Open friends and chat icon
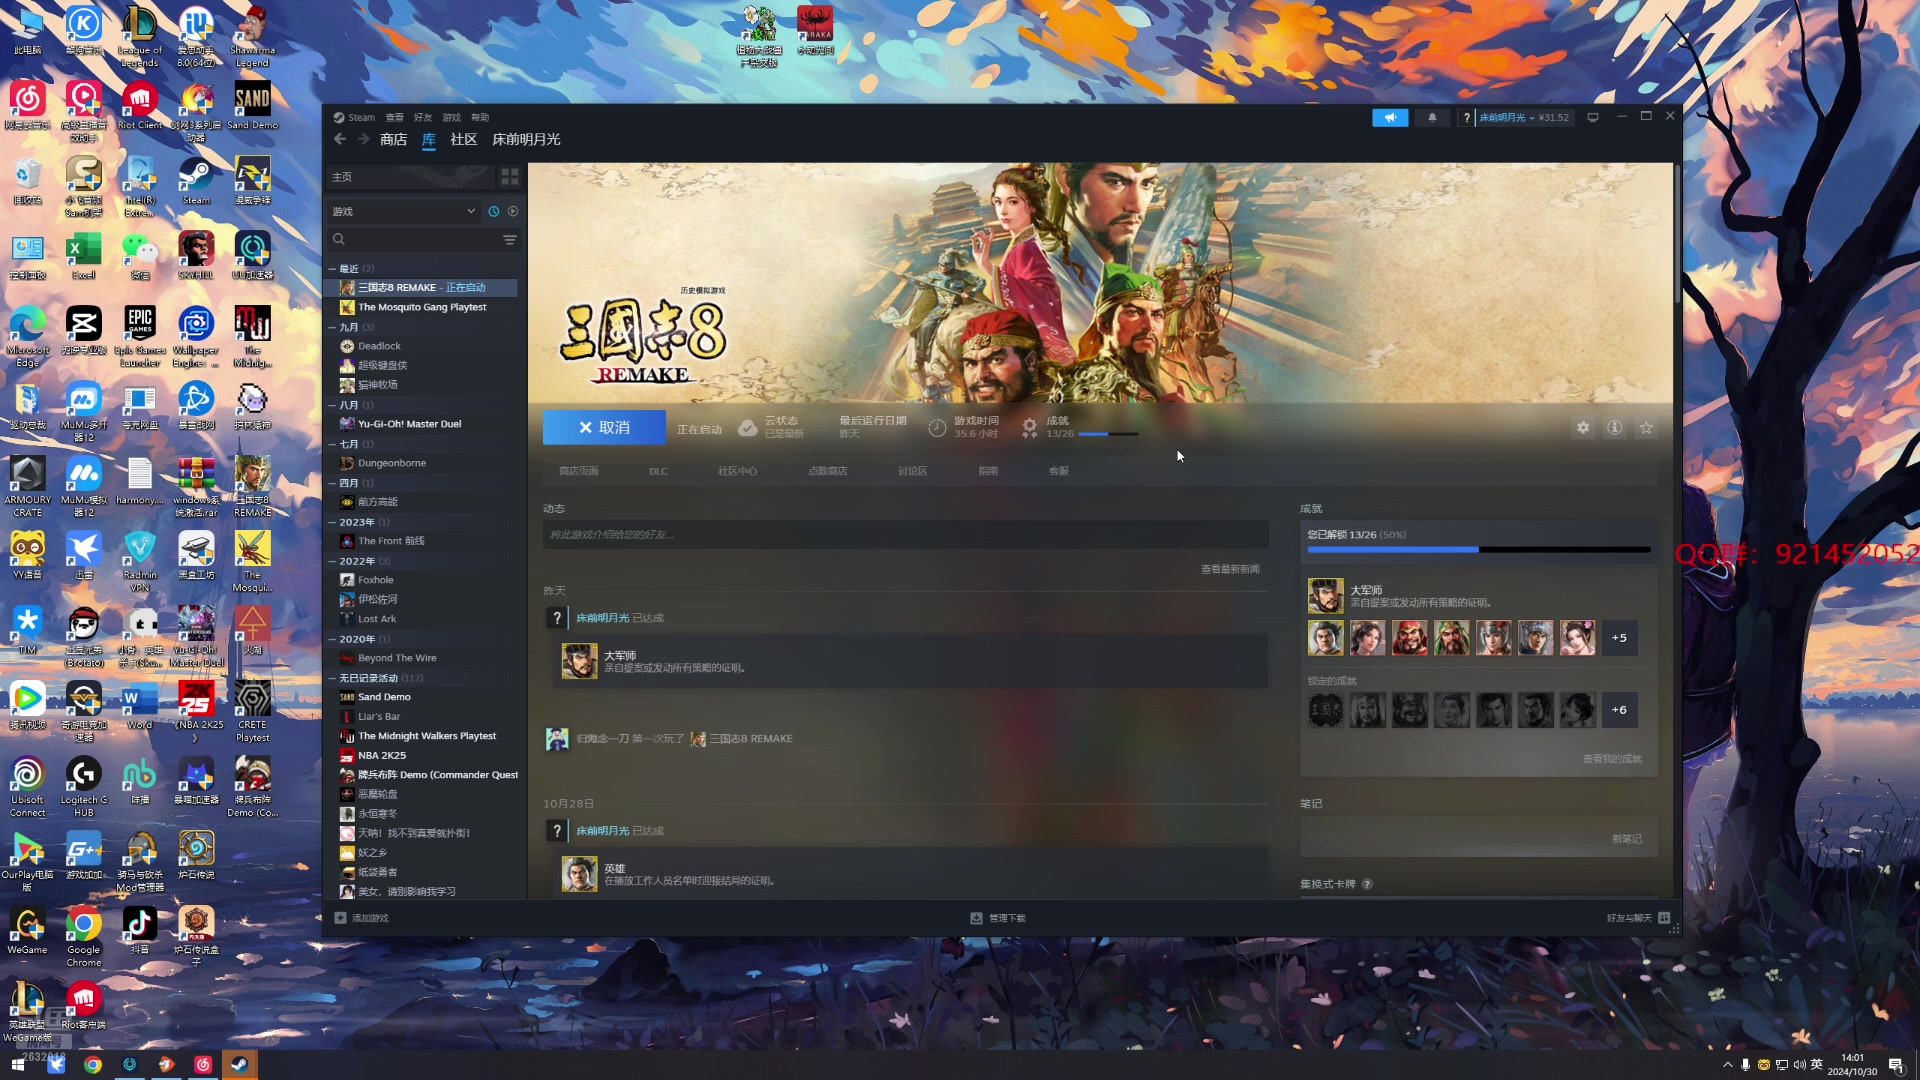The height and width of the screenshot is (1080, 1920). pos(1664,918)
